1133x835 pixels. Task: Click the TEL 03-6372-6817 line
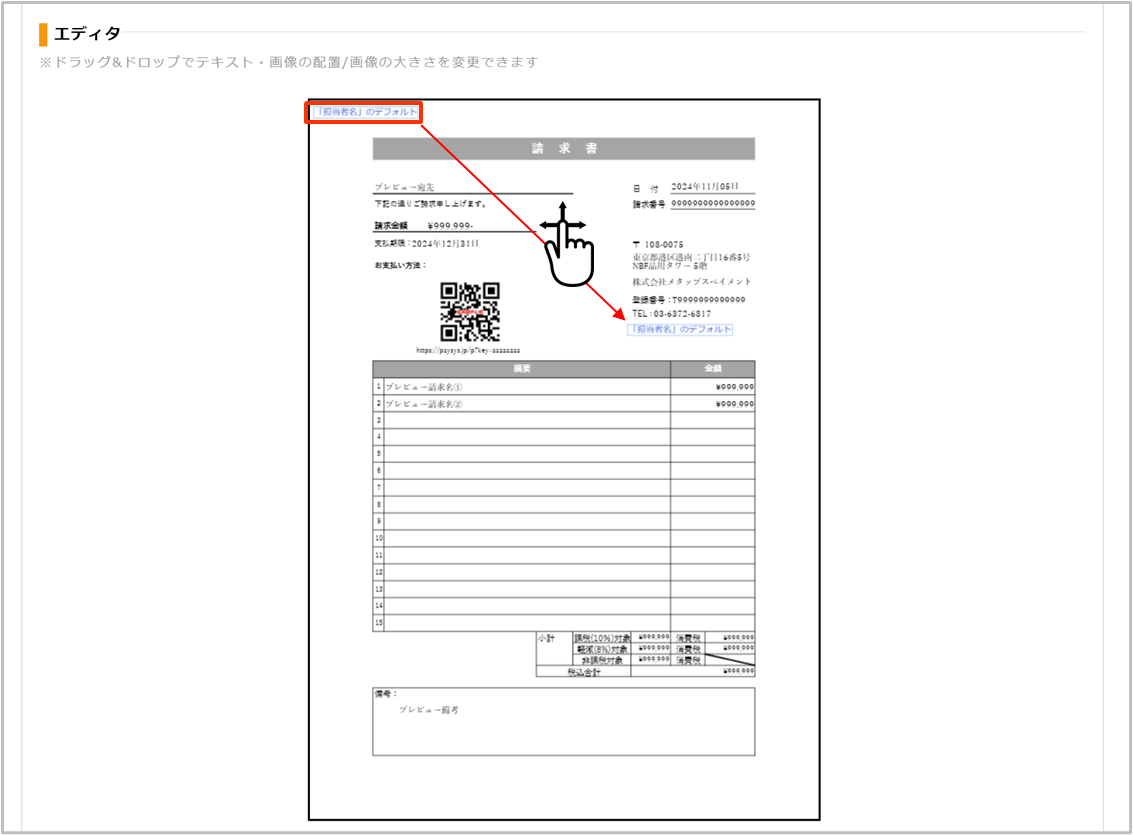click(x=671, y=314)
